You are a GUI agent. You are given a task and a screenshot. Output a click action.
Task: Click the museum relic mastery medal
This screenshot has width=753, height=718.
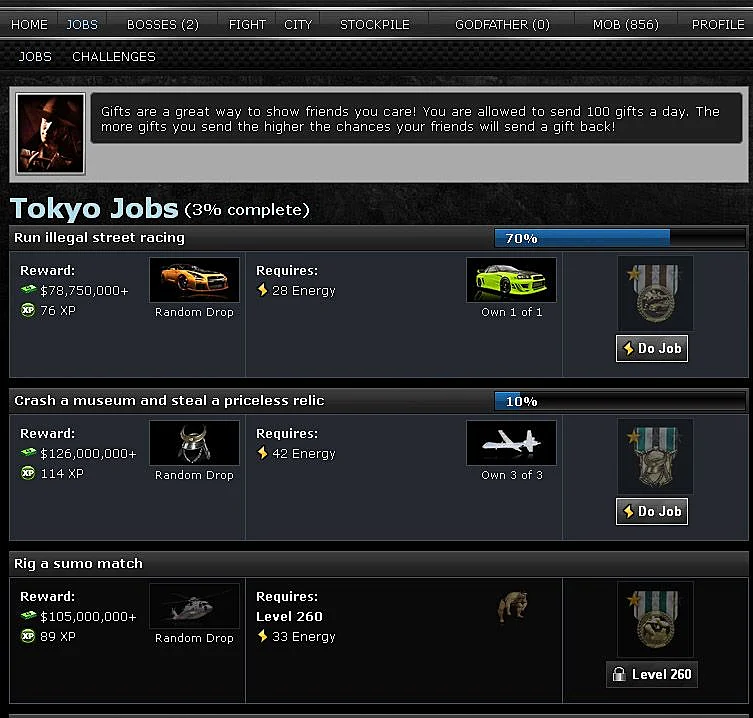coord(655,456)
